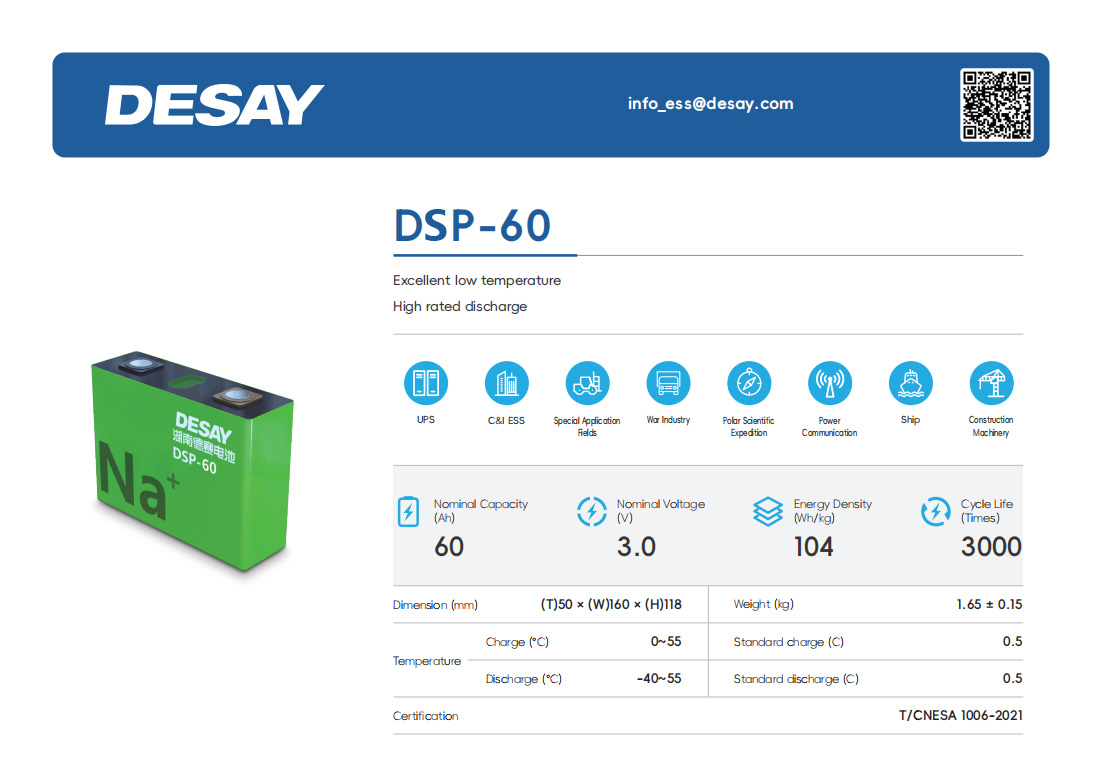Click the UPS application icon

point(426,383)
